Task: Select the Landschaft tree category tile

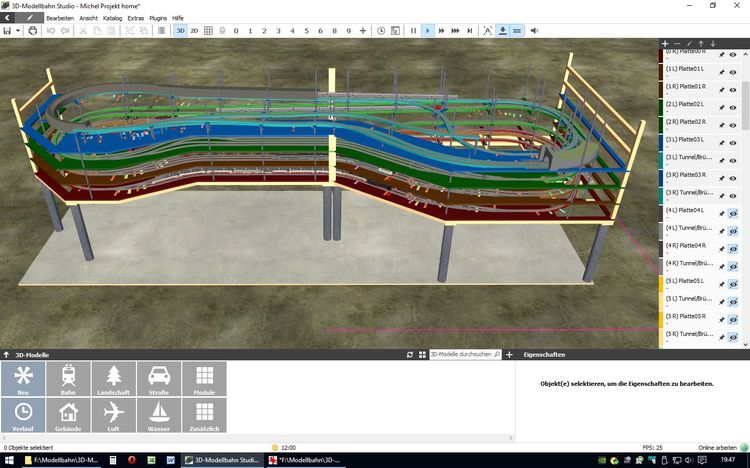Action: pos(113,380)
